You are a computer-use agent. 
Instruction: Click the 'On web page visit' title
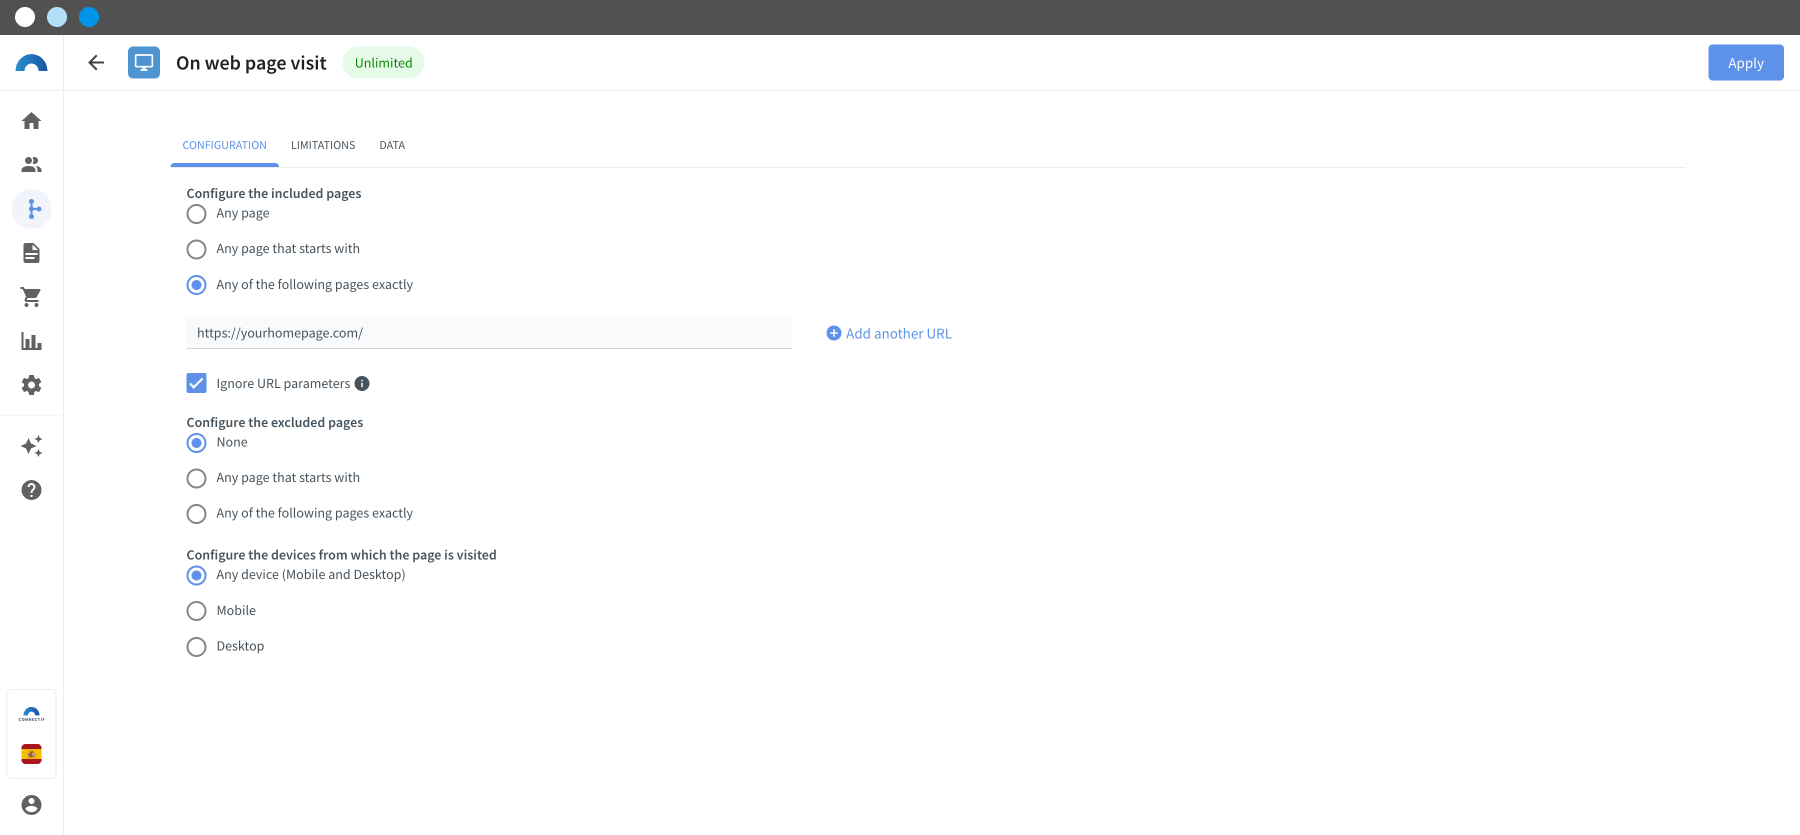point(251,63)
